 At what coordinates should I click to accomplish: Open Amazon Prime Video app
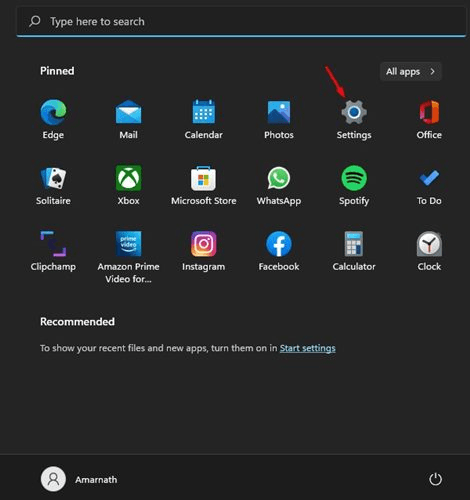[128, 257]
